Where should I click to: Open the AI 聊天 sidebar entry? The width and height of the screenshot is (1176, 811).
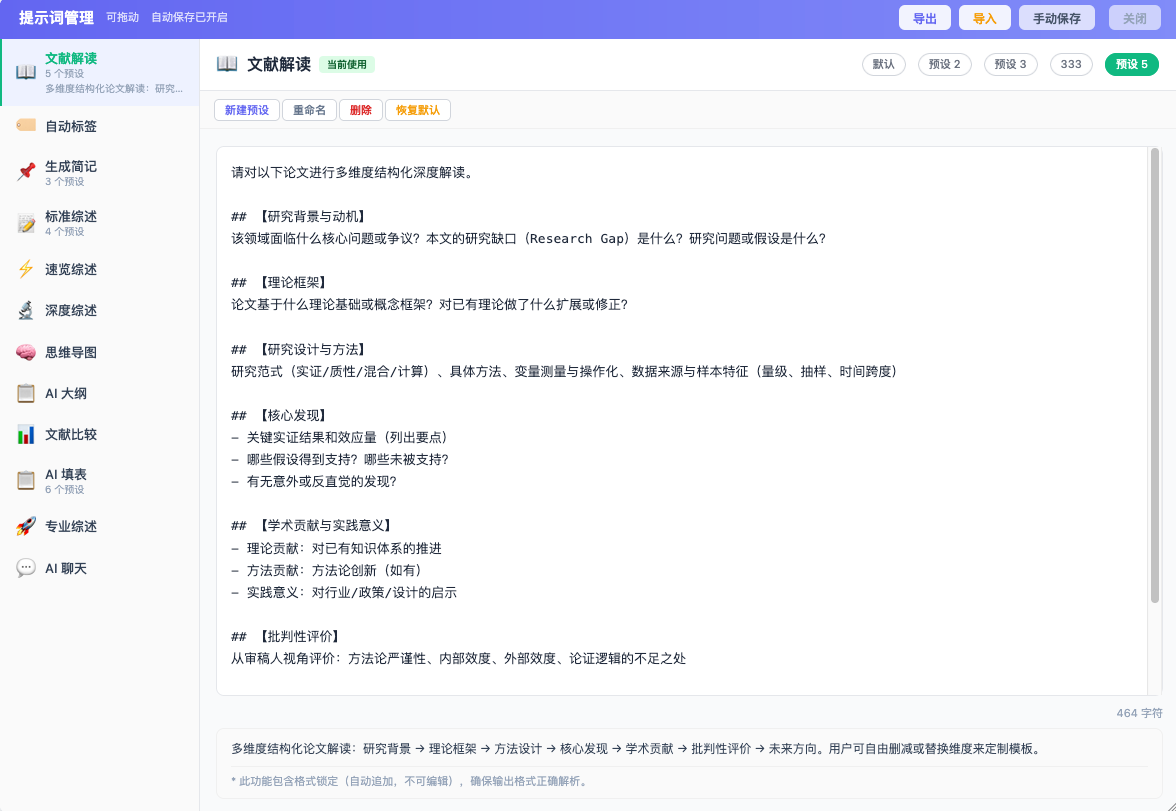coord(100,568)
